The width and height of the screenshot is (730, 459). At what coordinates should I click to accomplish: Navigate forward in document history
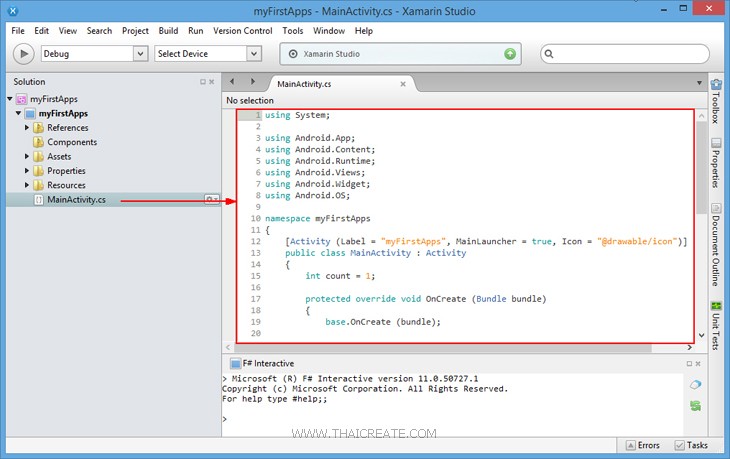[252, 82]
